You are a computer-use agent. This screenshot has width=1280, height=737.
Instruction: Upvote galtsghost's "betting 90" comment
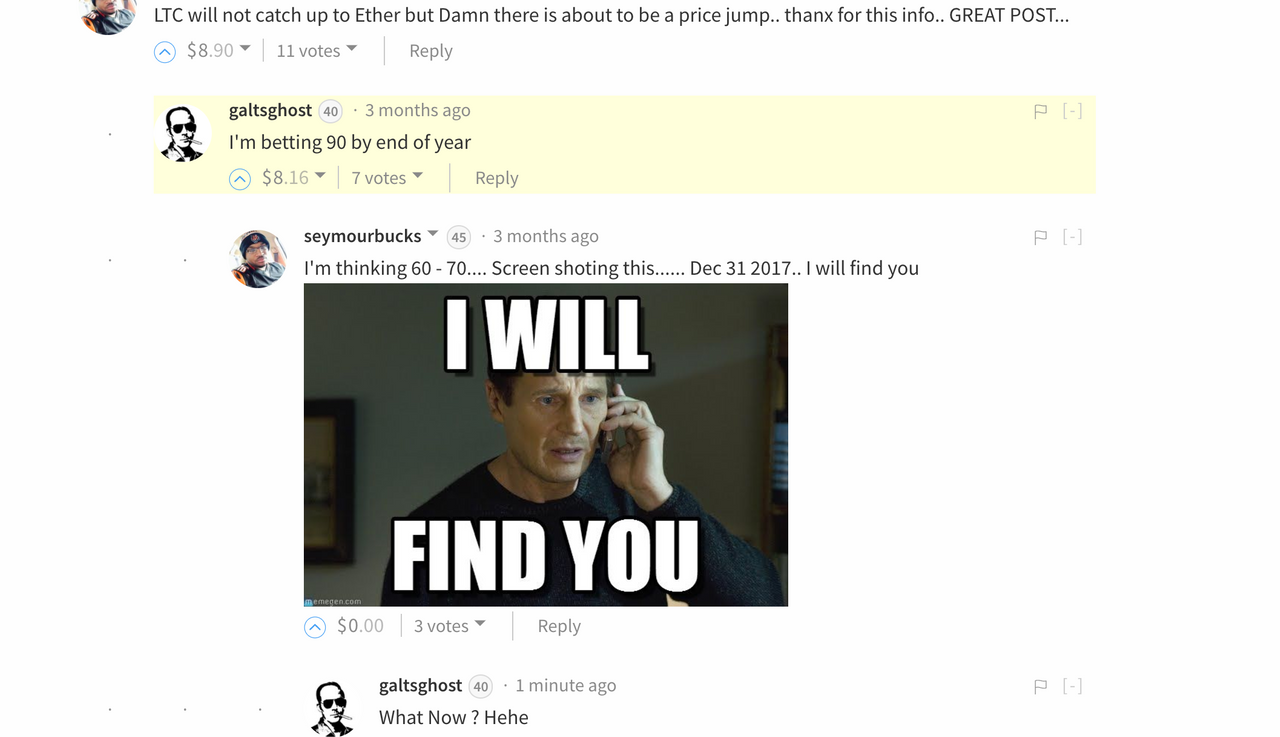pyautogui.click(x=240, y=179)
